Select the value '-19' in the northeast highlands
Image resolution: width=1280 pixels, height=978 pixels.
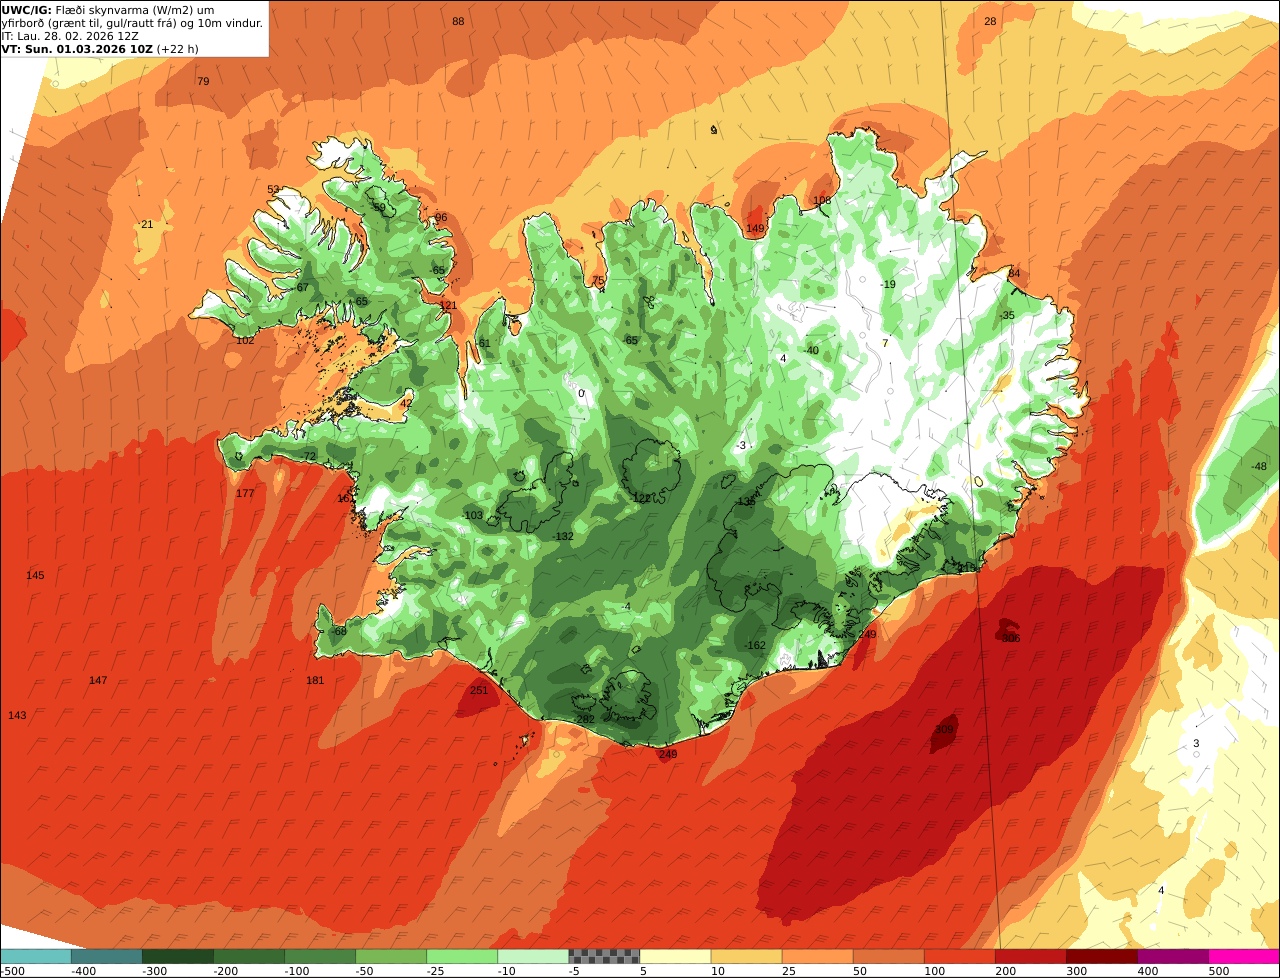point(887,284)
